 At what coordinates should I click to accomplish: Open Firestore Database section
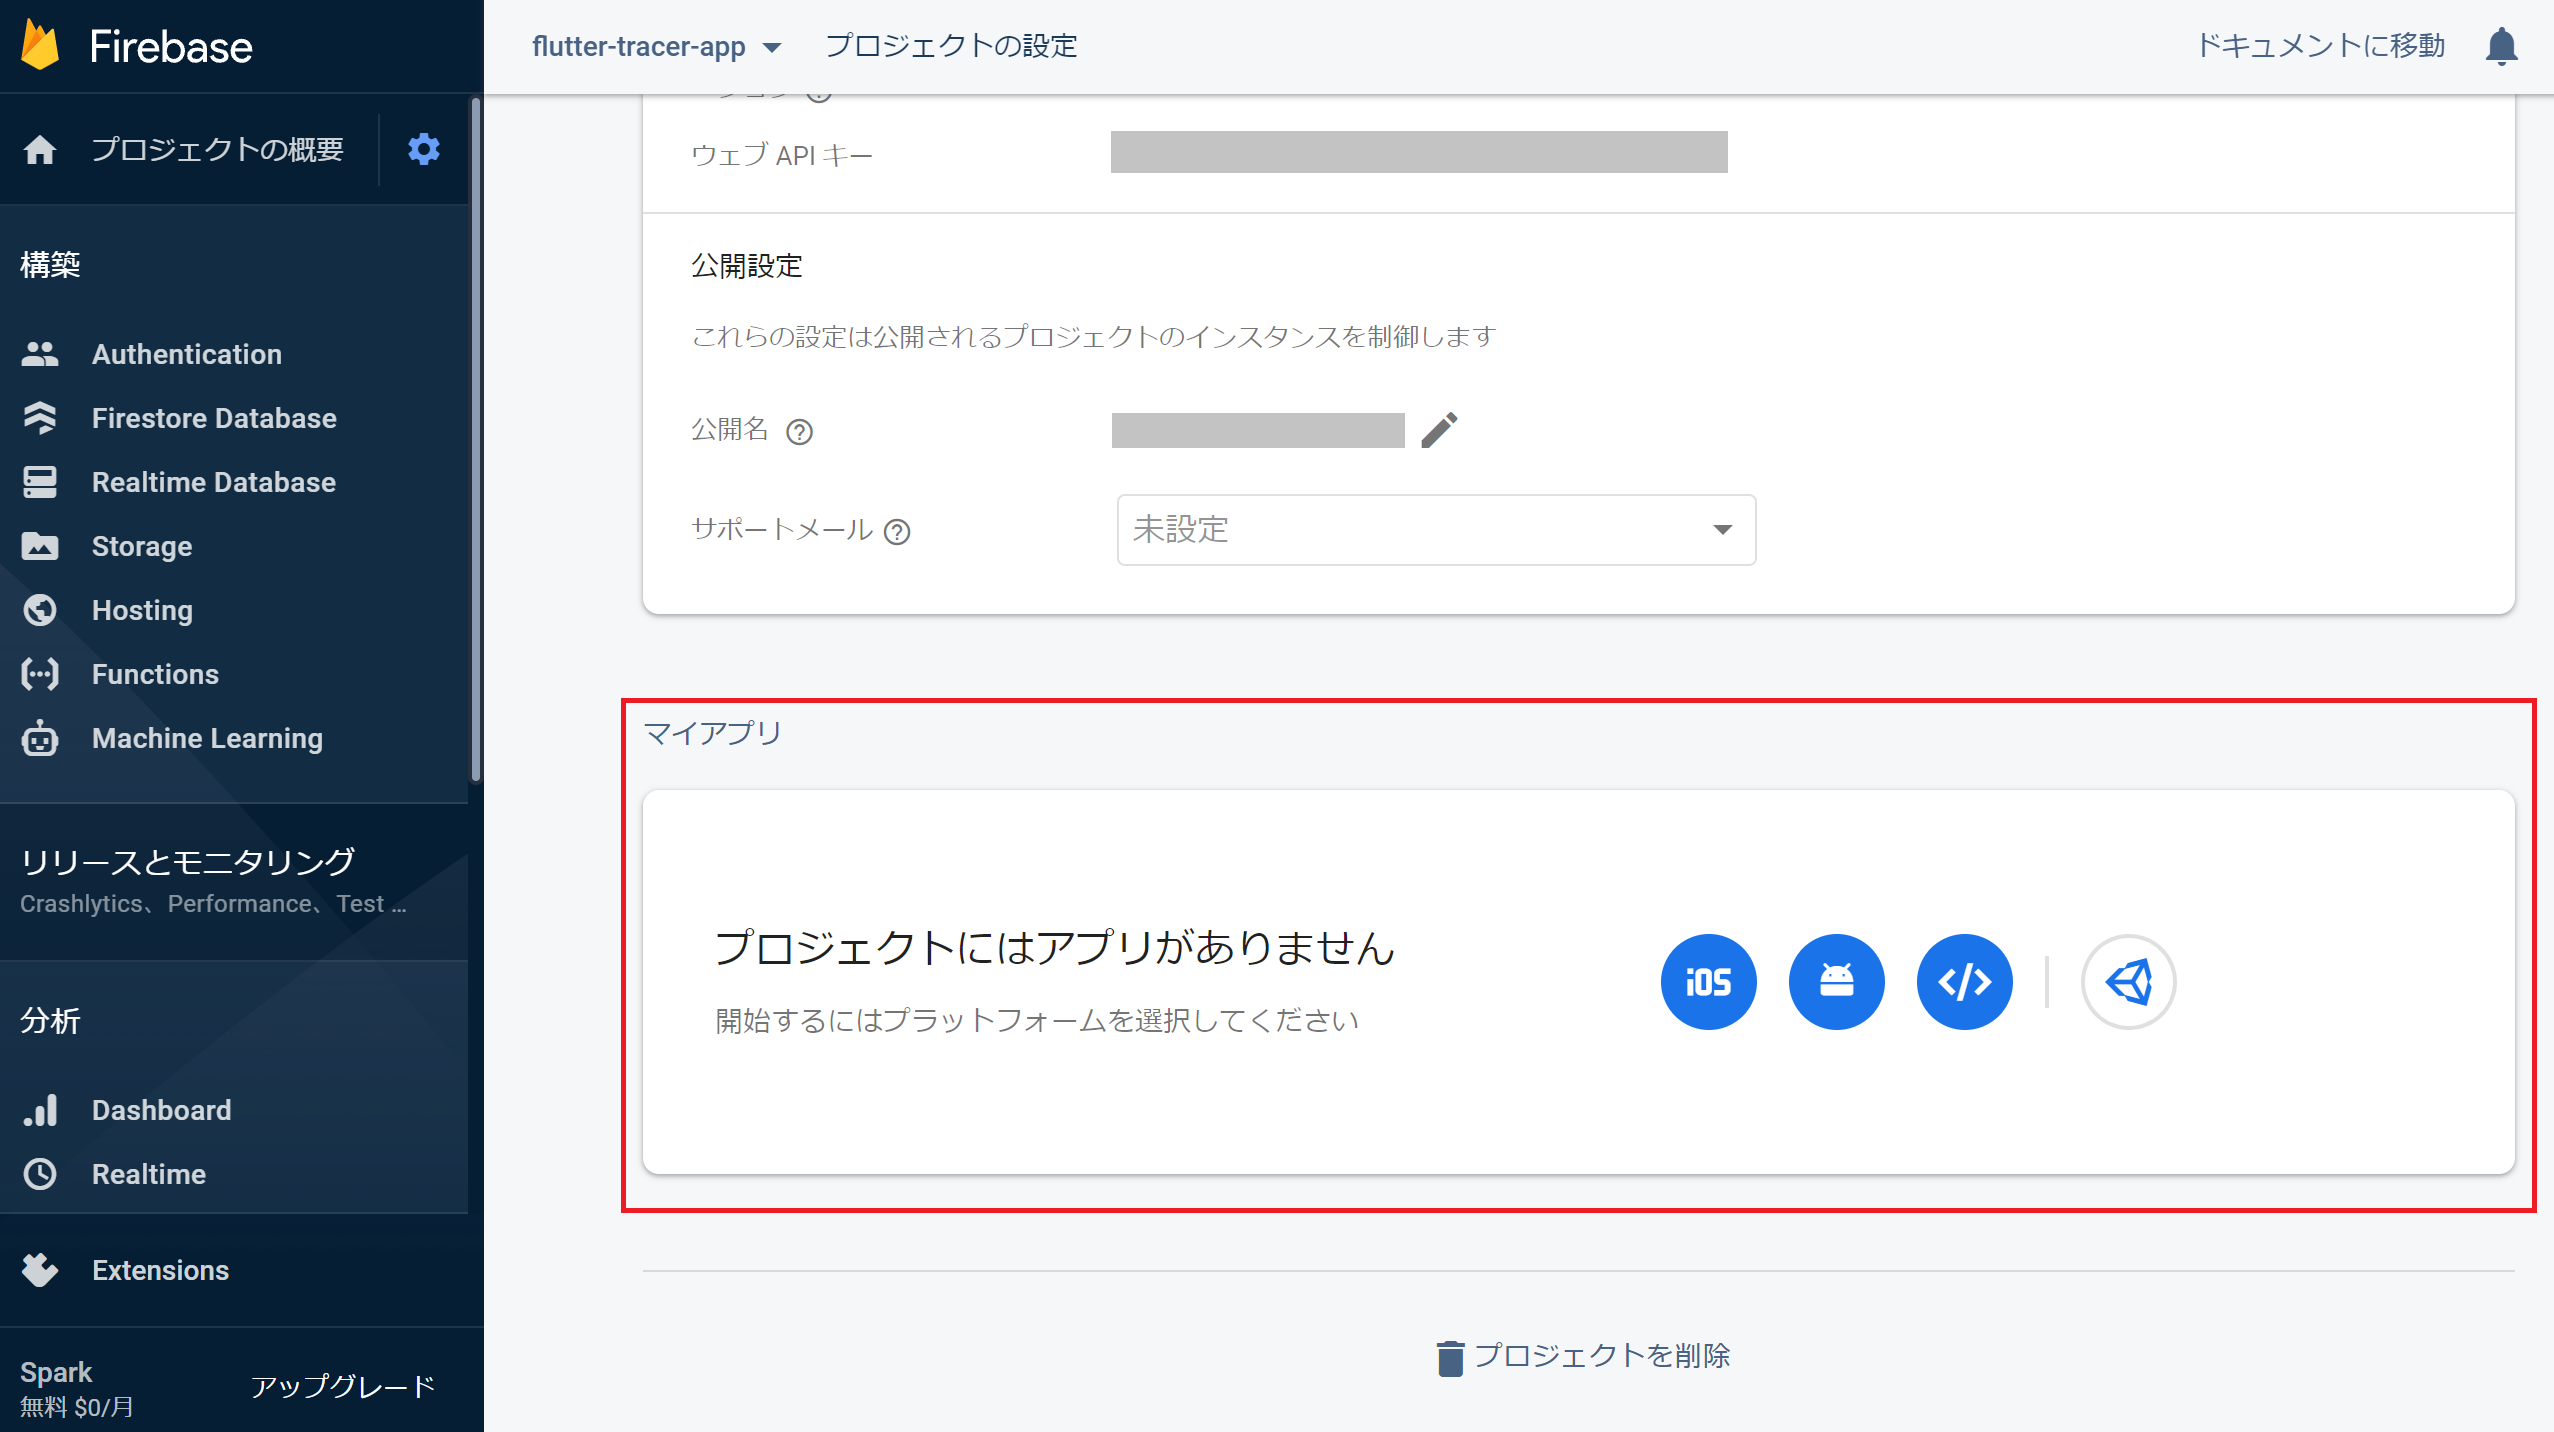pyautogui.click(x=214, y=418)
